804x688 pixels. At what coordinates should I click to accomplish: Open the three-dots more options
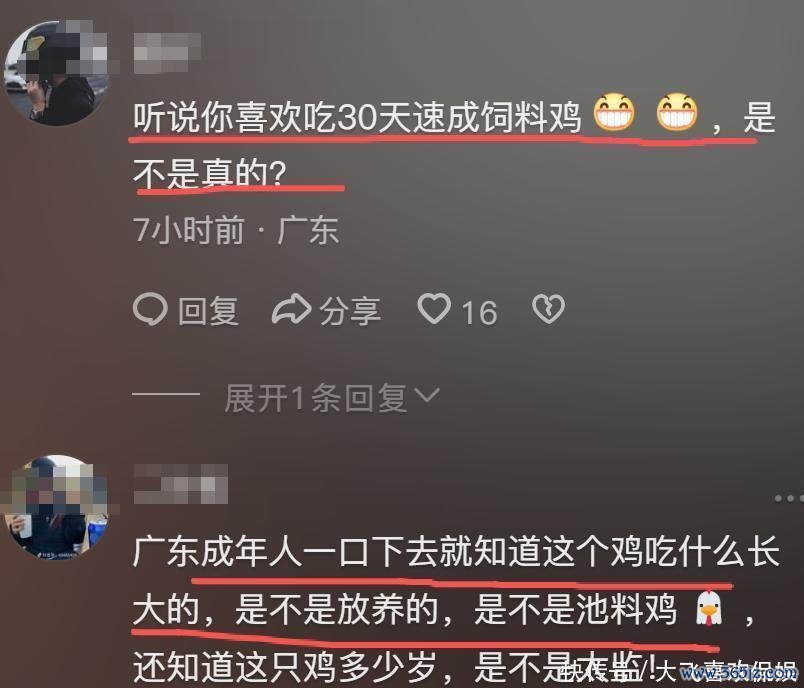(790, 498)
